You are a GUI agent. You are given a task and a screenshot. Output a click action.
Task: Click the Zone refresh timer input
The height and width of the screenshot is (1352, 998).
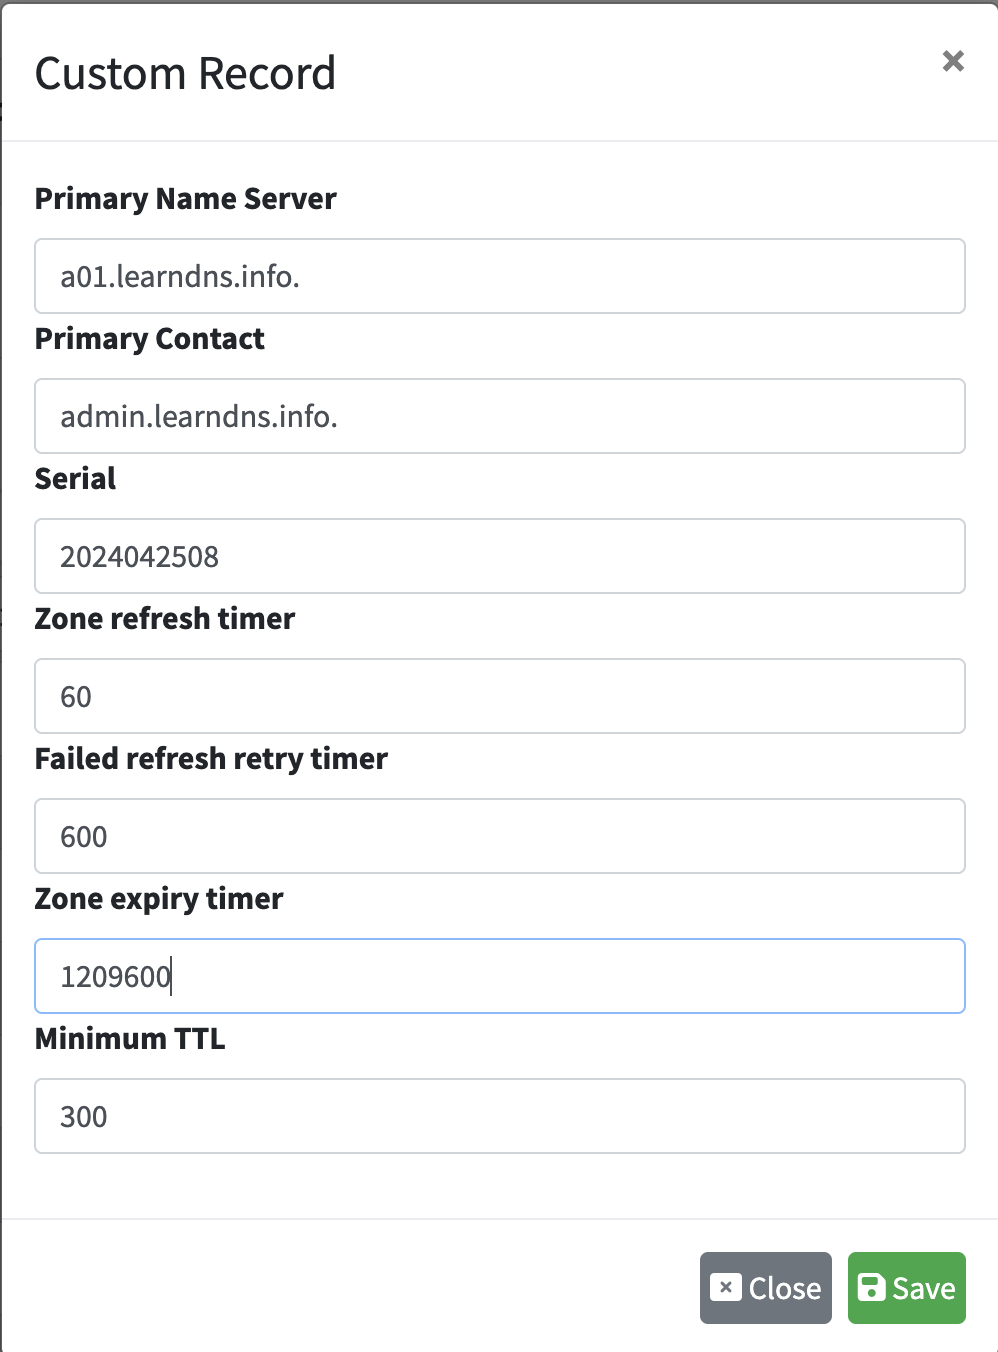(x=500, y=696)
